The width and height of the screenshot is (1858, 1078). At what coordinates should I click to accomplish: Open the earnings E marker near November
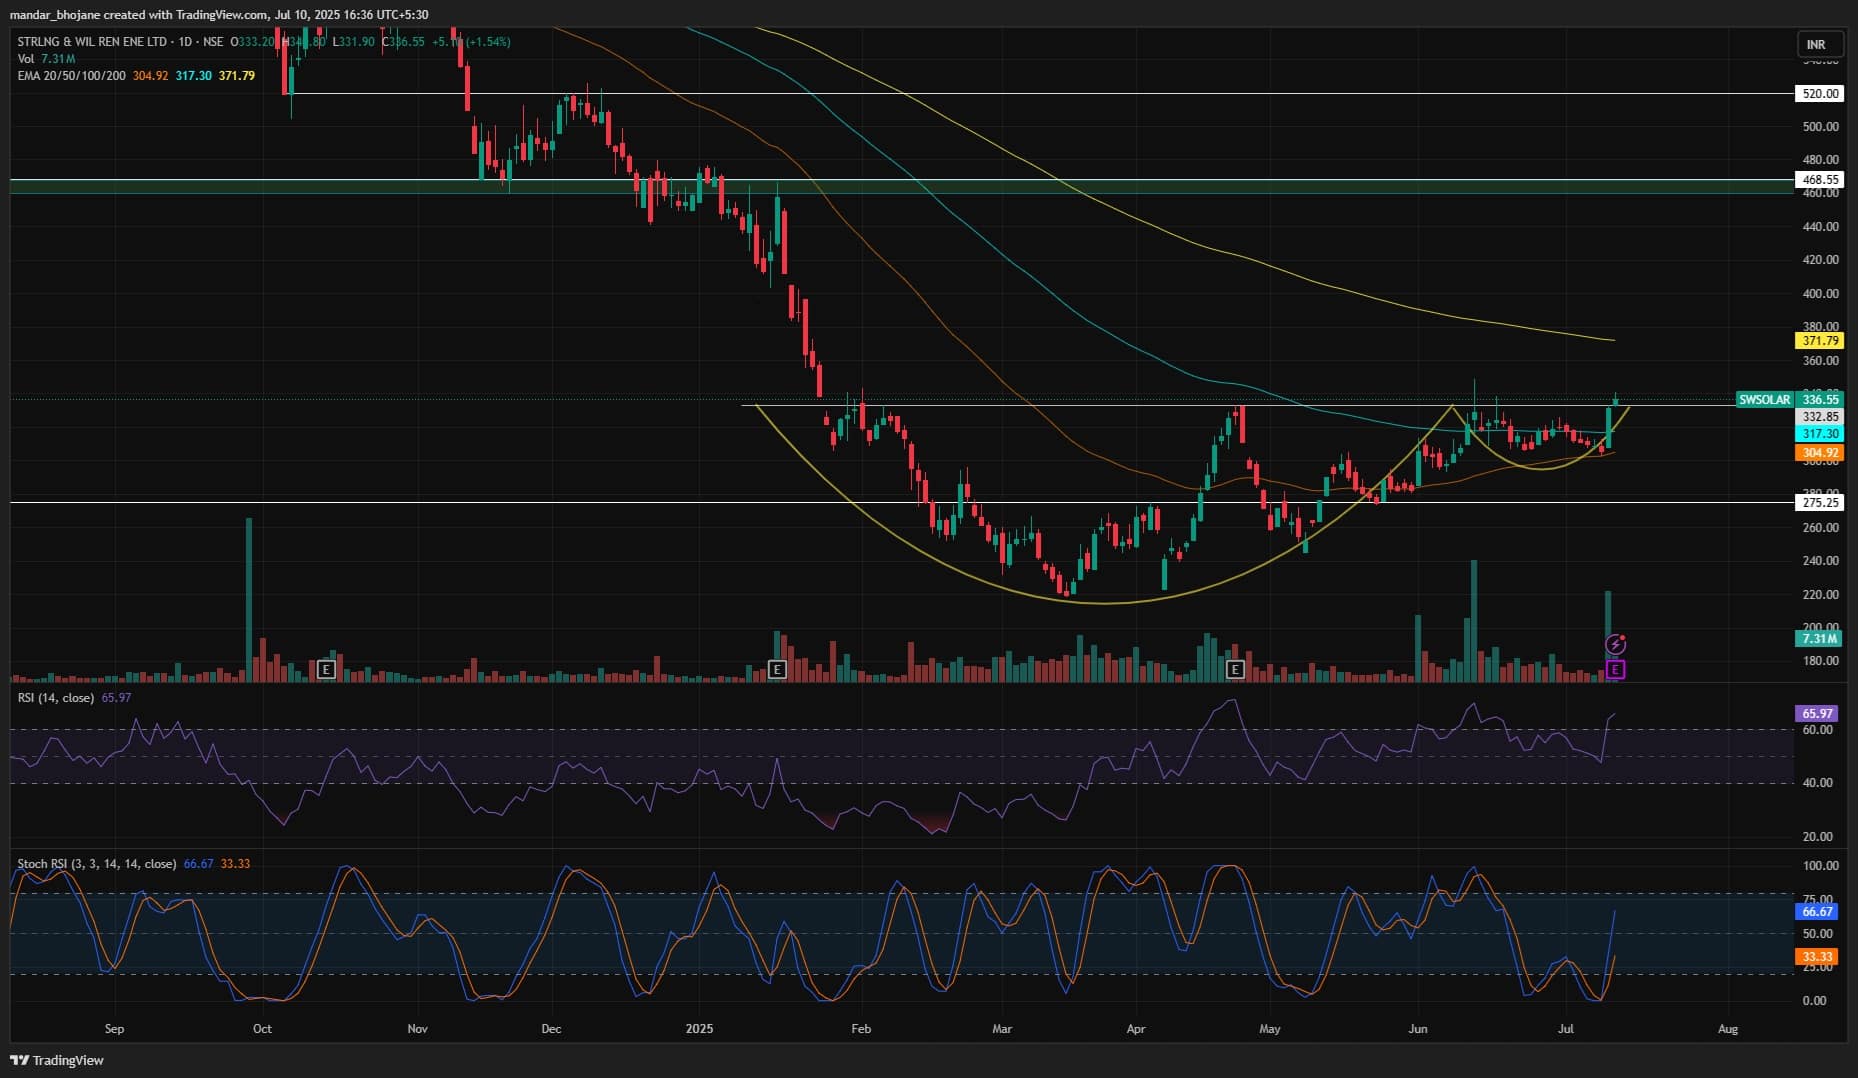click(326, 670)
